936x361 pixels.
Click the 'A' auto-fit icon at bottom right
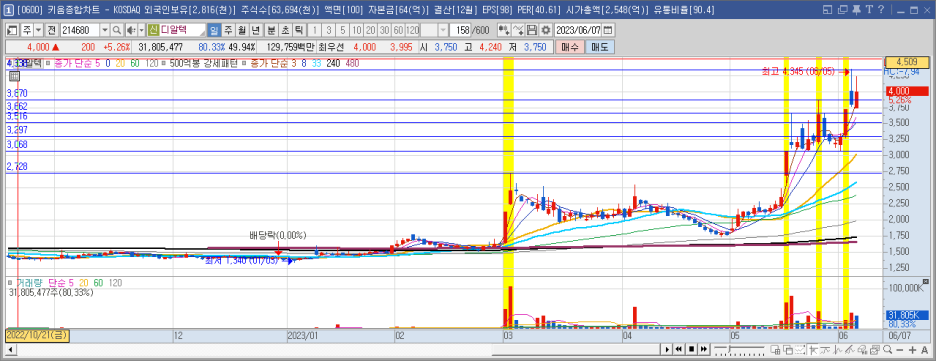(924, 350)
